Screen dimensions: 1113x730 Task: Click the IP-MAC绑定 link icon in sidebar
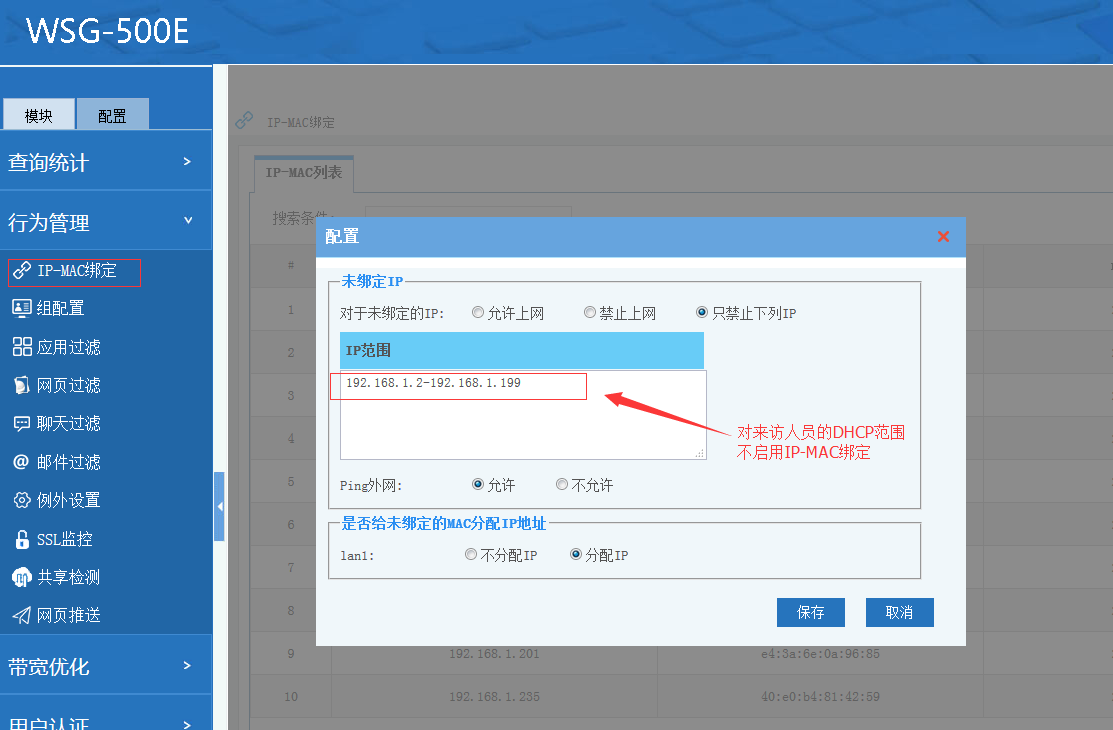tap(21, 270)
